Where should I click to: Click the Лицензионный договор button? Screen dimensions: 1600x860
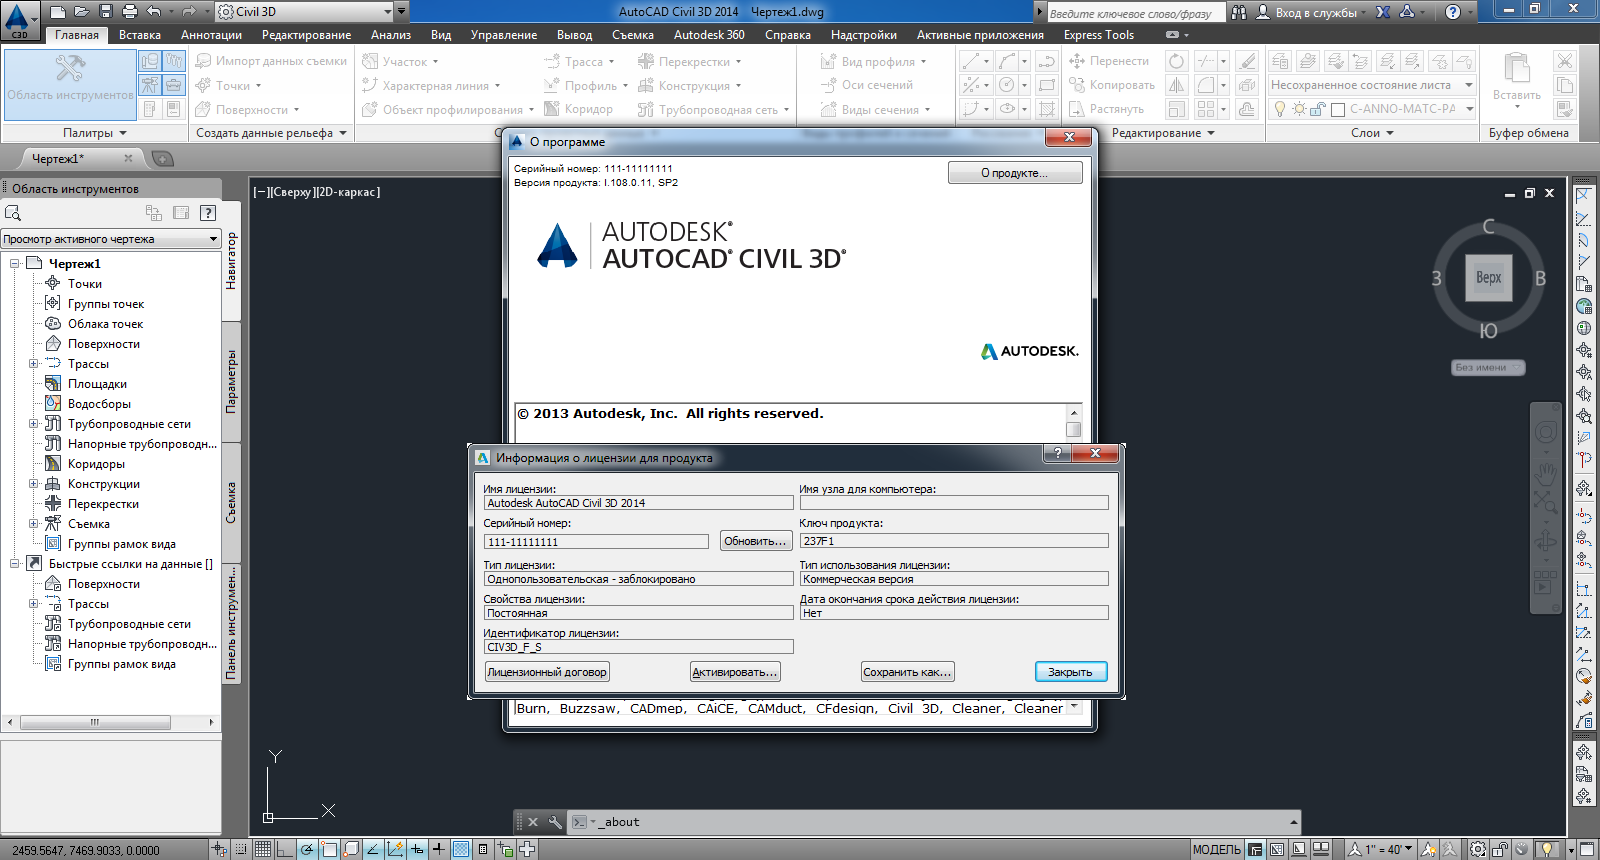pos(547,672)
